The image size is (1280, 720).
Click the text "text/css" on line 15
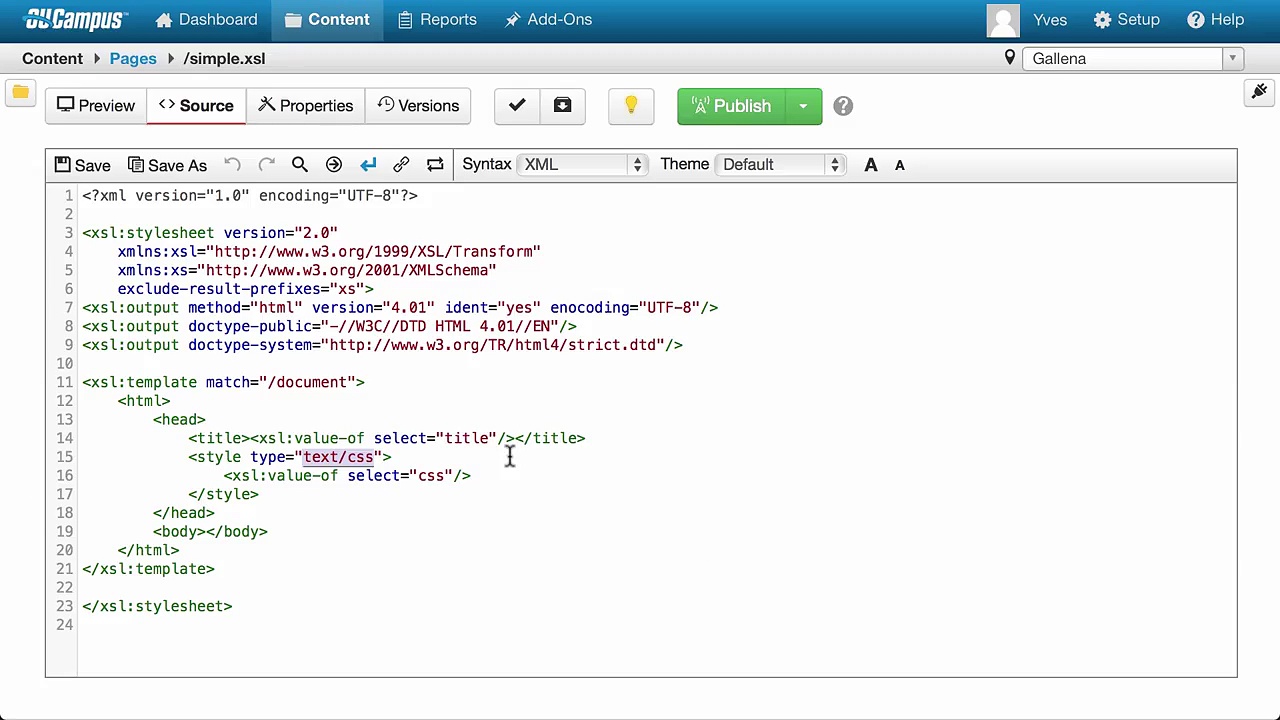(338, 457)
